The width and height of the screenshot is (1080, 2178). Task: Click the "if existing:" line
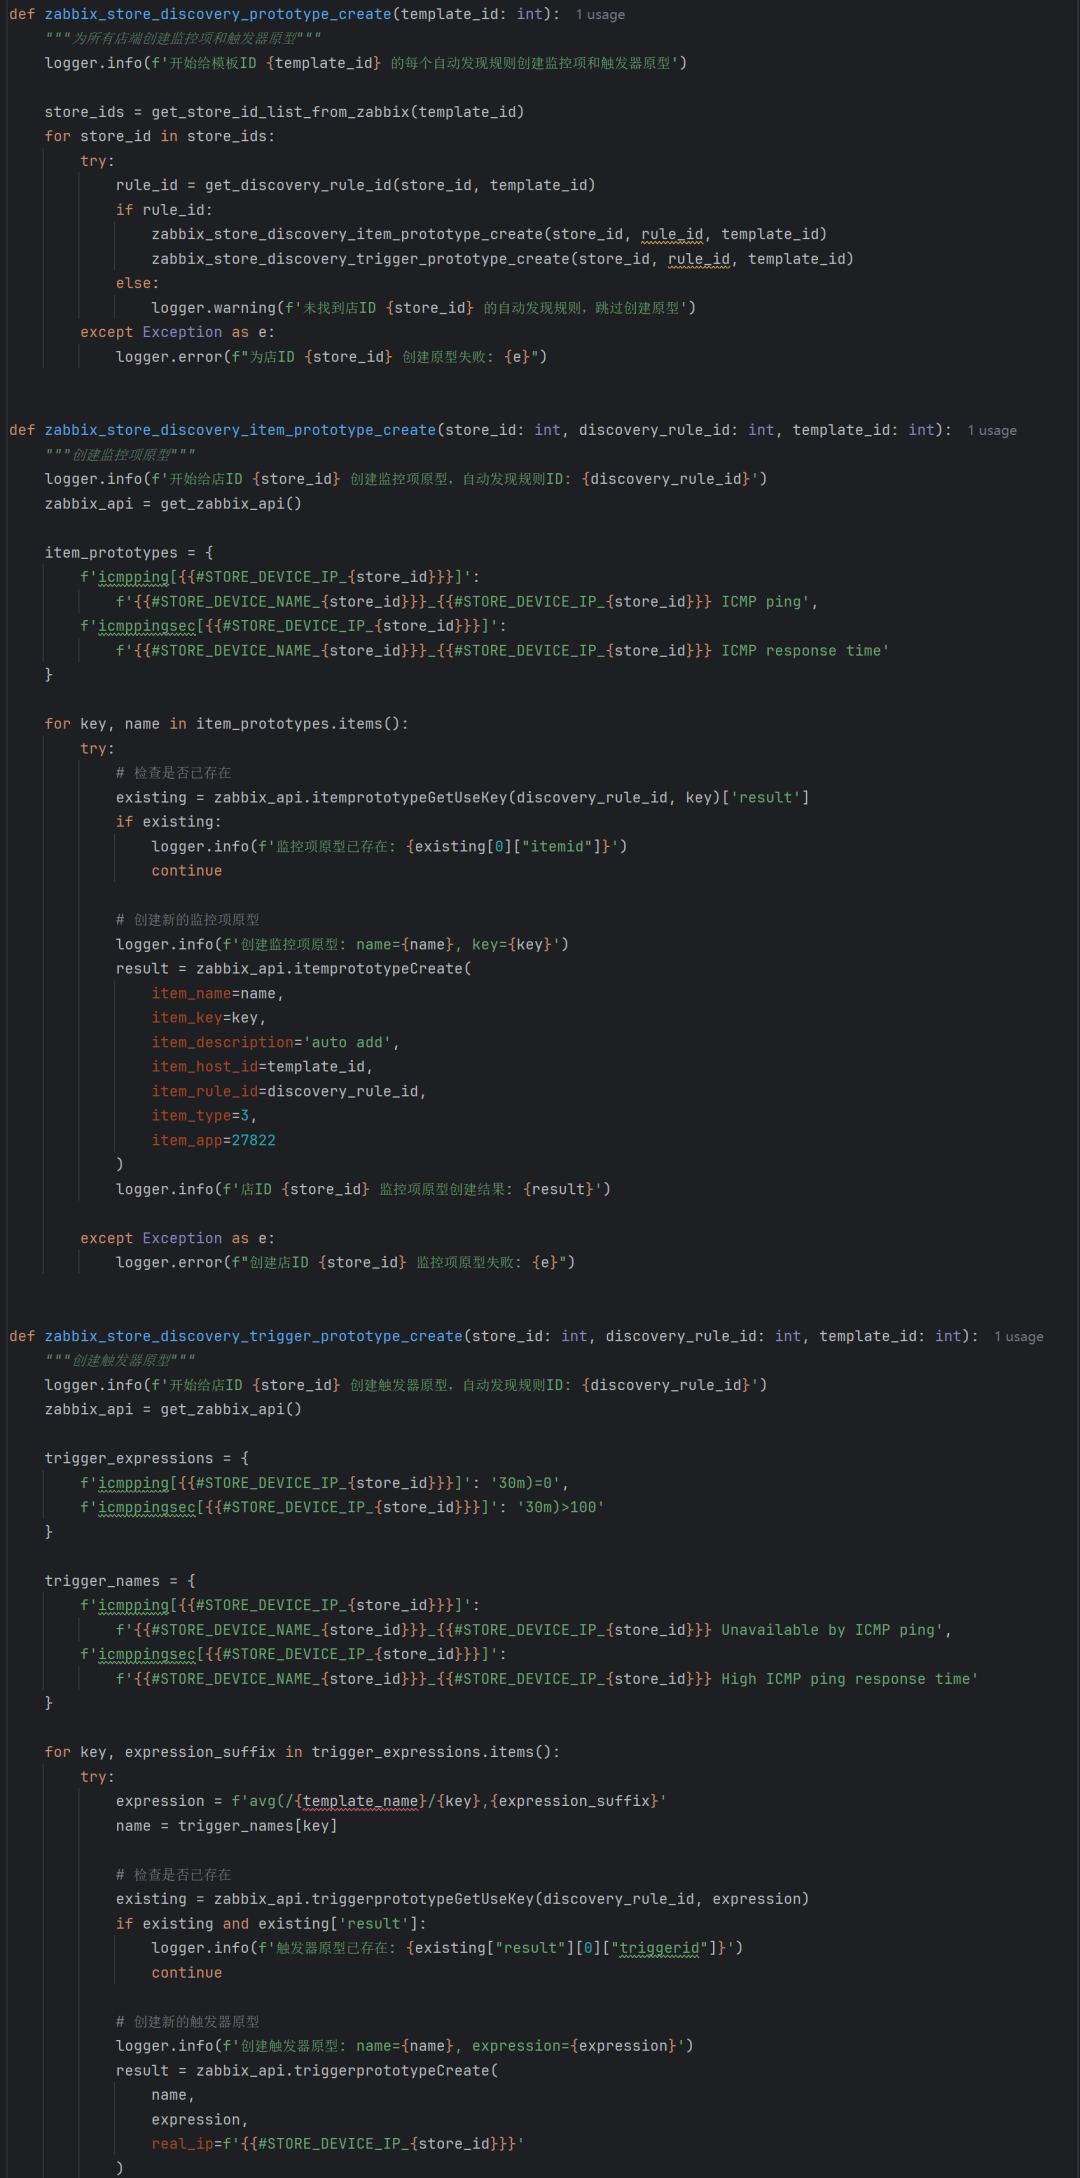click(x=169, y=822)
